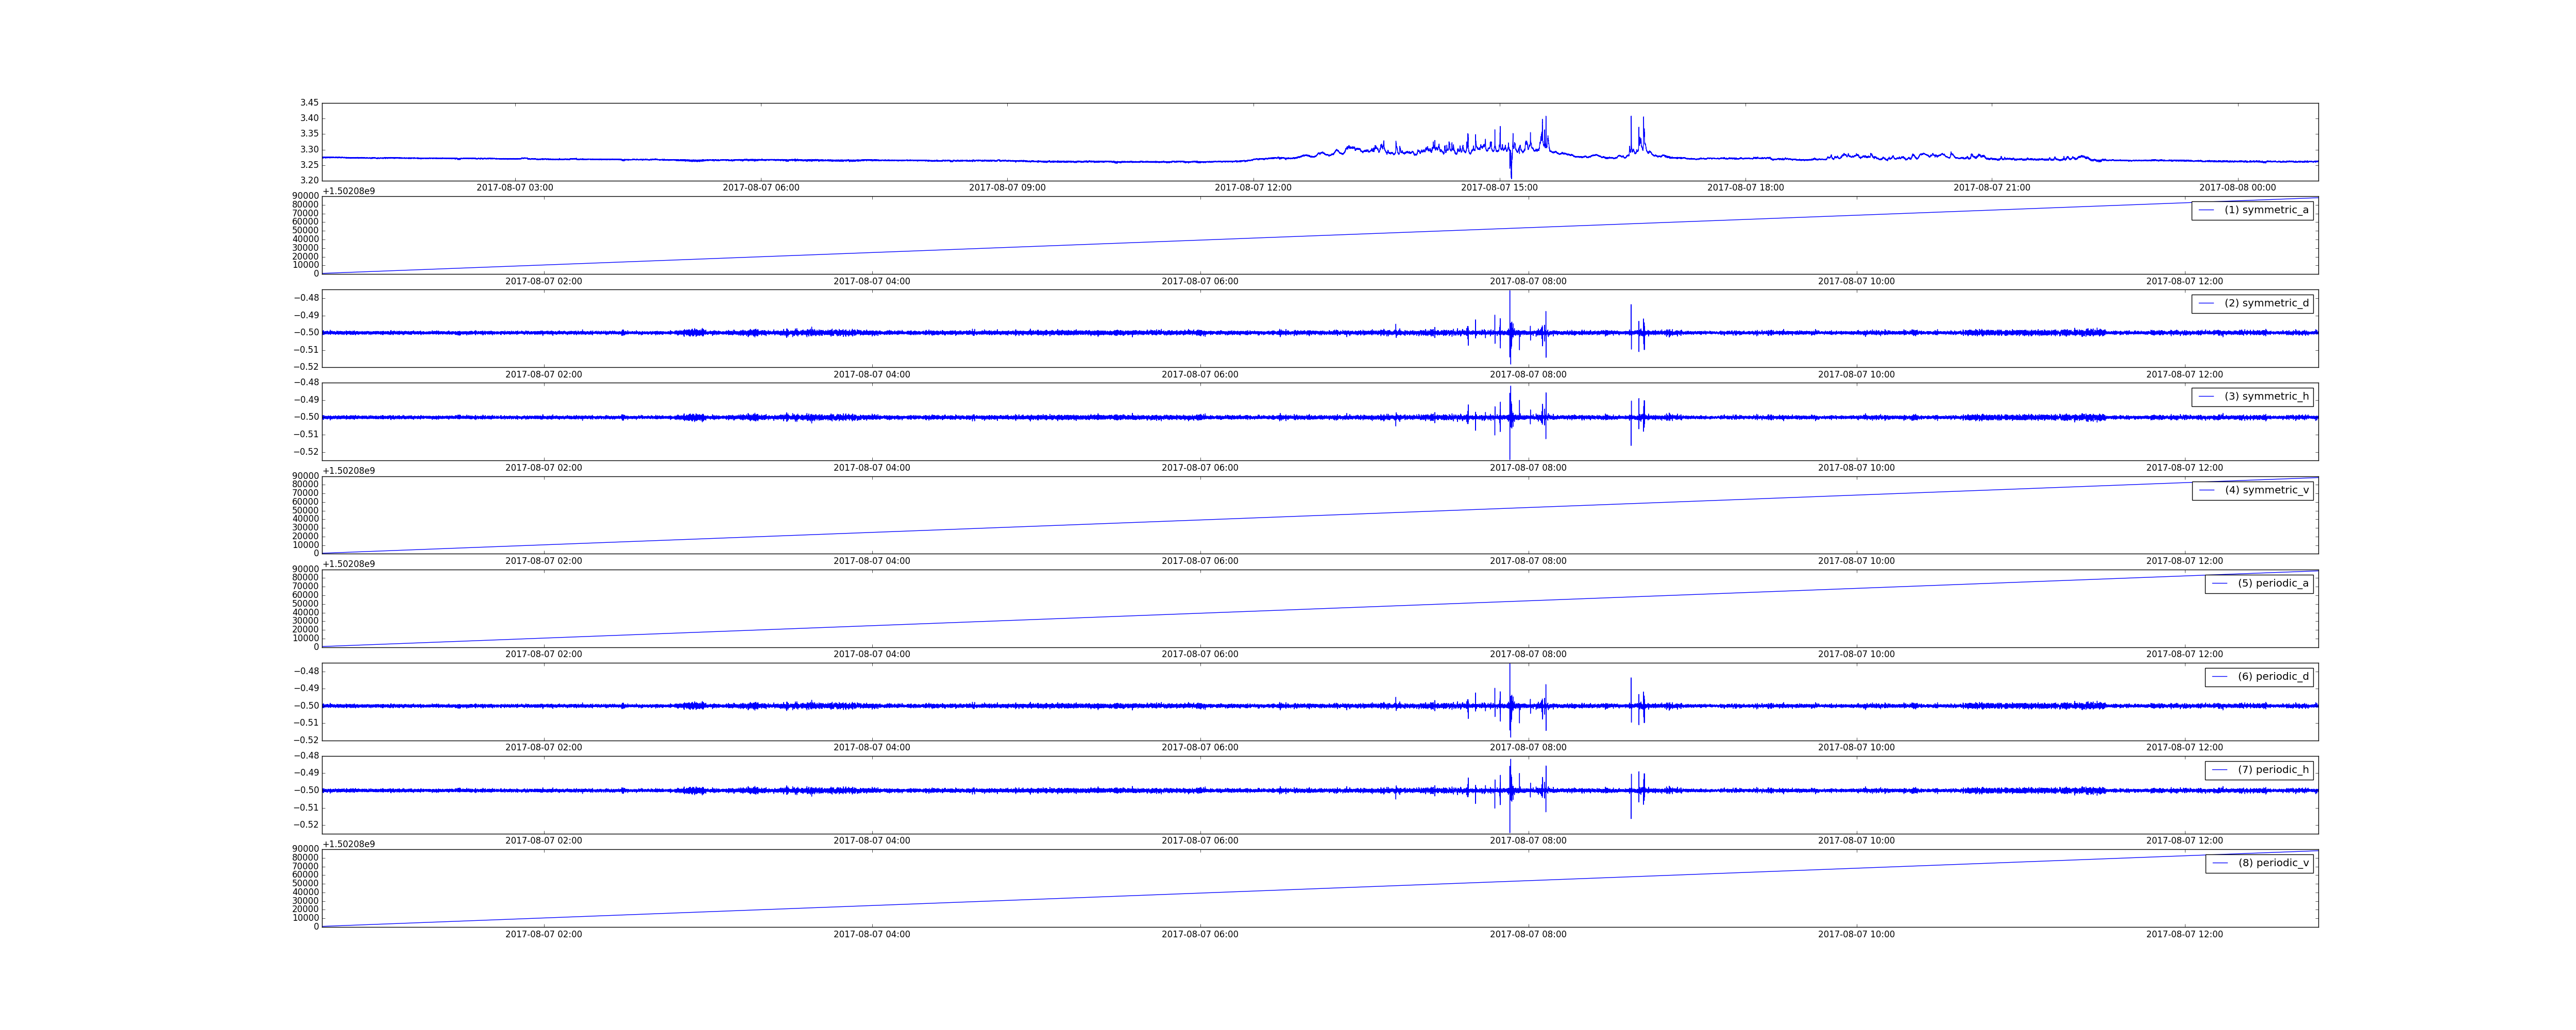The height and width of the screenshot is (1030, 2576).
Task: Click the "2017-08-07 09:00" x-axis tick label
Action: (x=1007, y=188)
